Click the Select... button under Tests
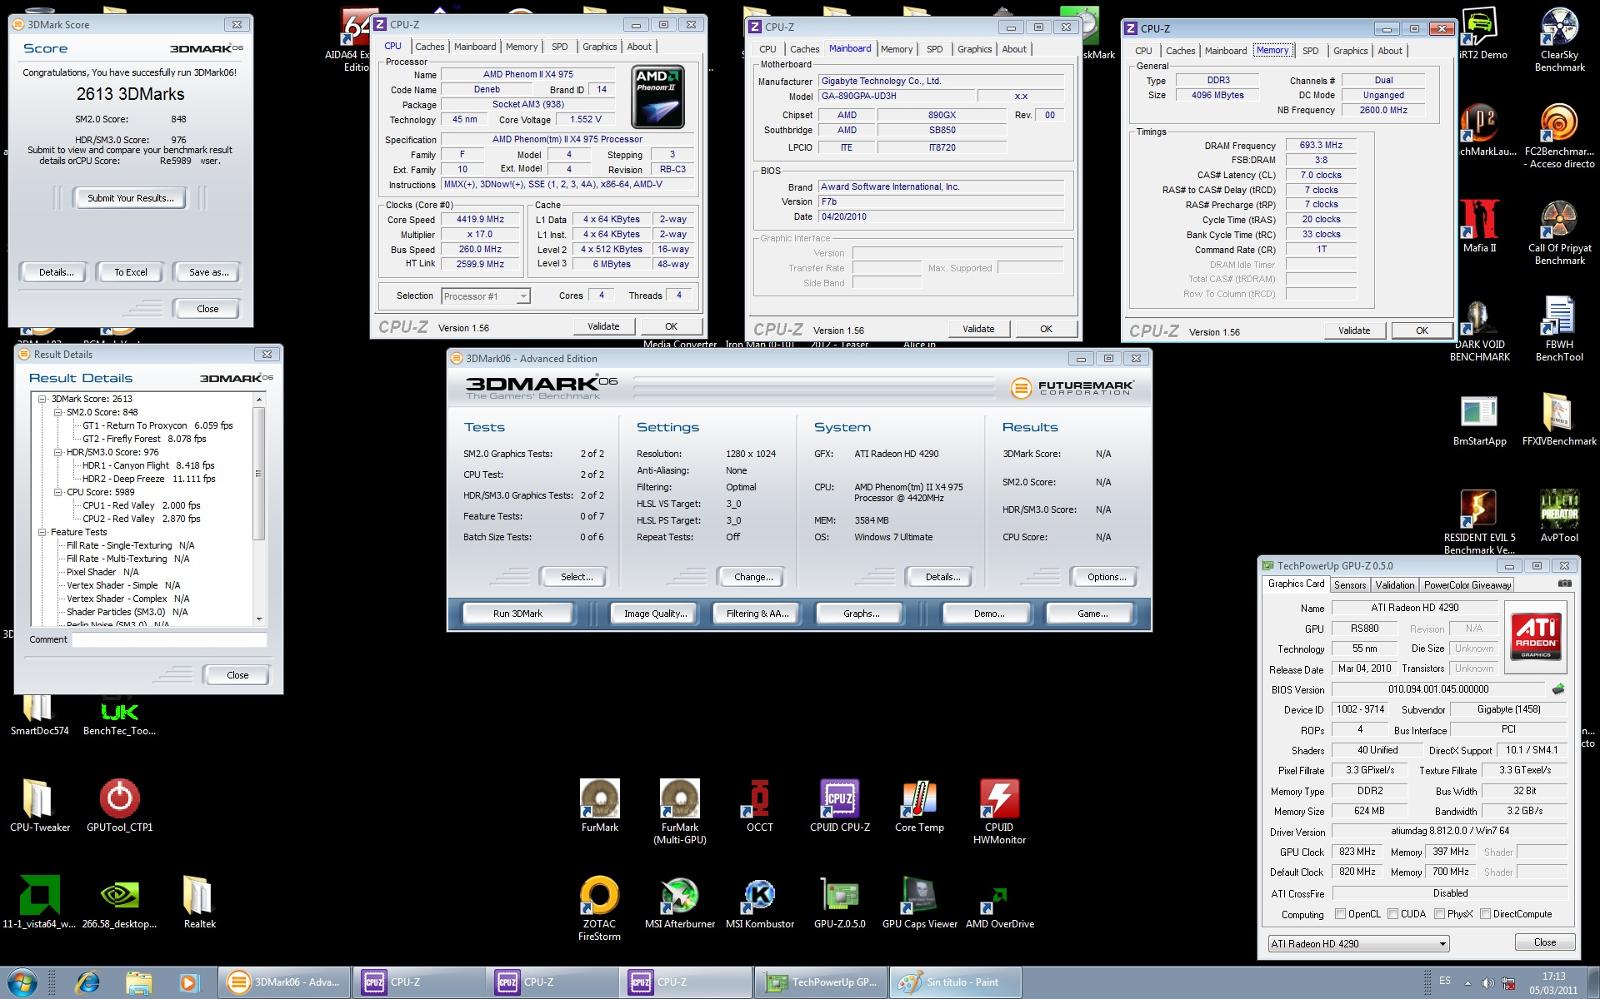 576,576
